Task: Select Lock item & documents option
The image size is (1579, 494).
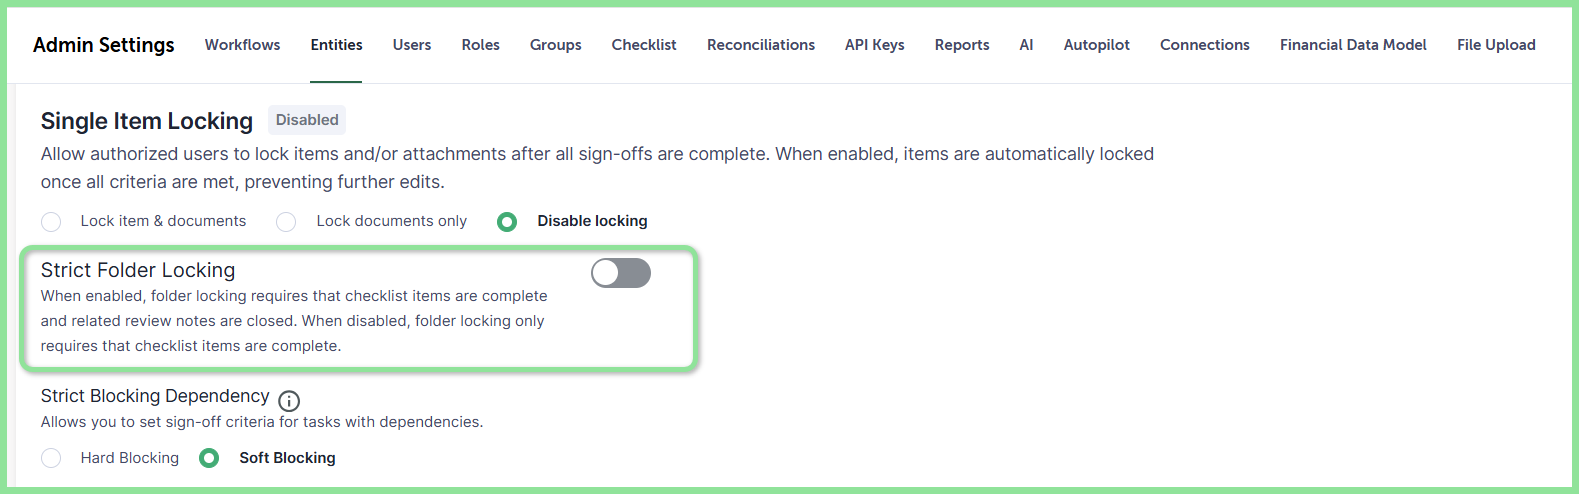Action: pyautogui.click(x=51, y=221)
